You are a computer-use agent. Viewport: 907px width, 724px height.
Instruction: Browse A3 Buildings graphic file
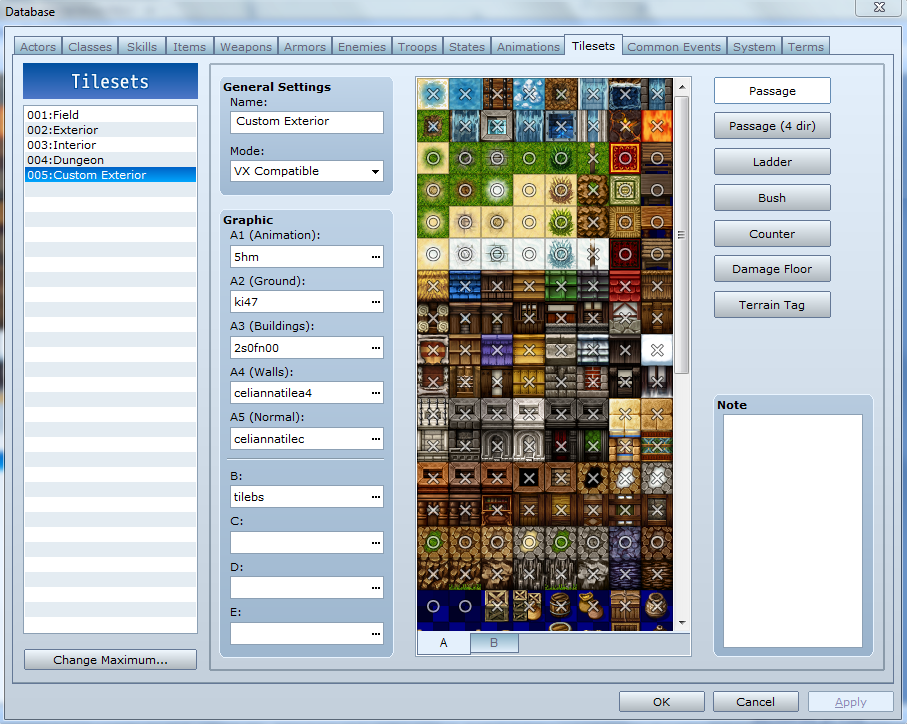pyautogui.click(x=376, y=348)
